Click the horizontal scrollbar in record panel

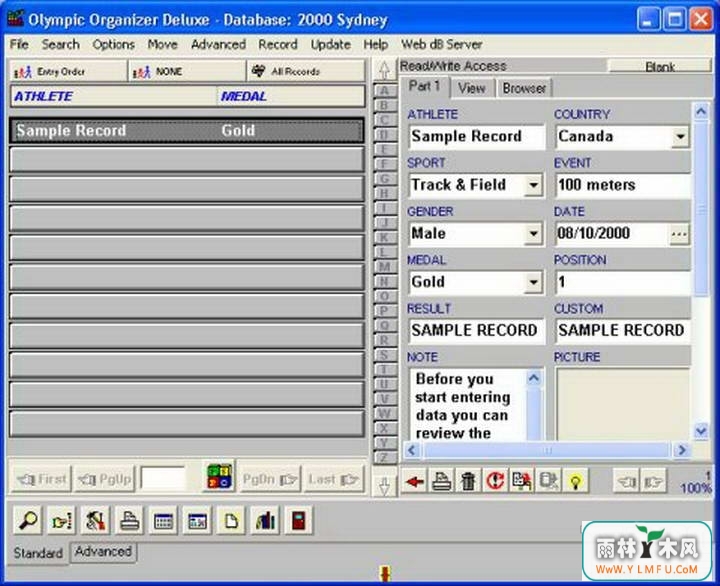pos(547,450)
